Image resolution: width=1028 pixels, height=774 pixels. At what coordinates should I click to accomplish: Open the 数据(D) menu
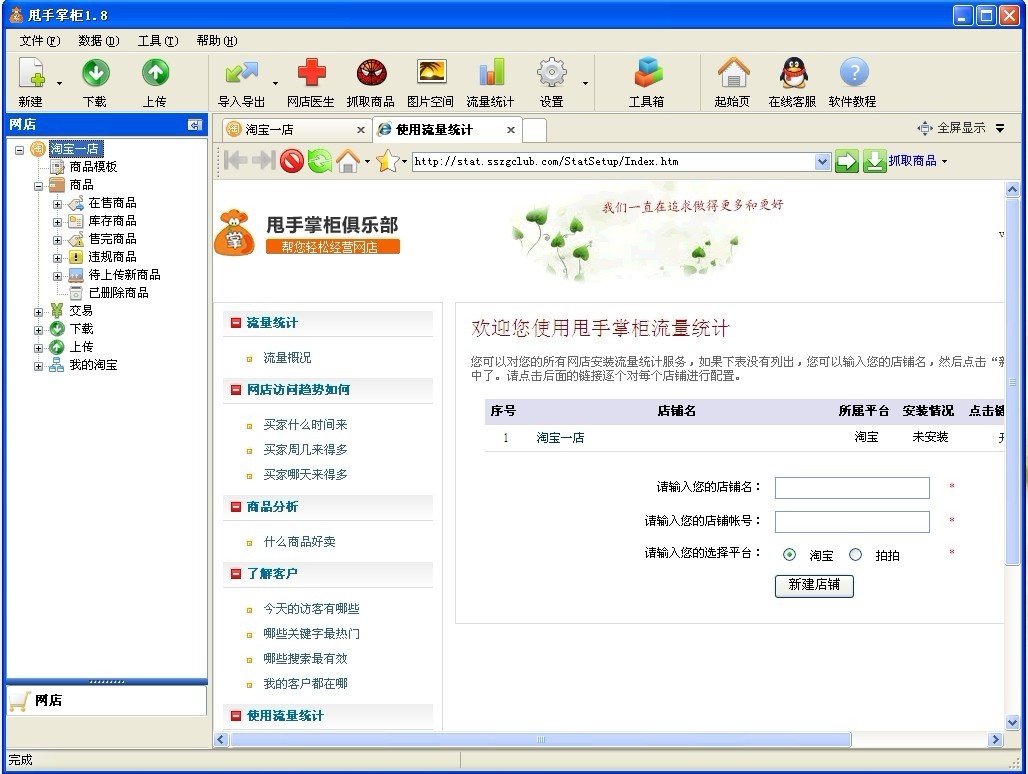coord(99,41)
